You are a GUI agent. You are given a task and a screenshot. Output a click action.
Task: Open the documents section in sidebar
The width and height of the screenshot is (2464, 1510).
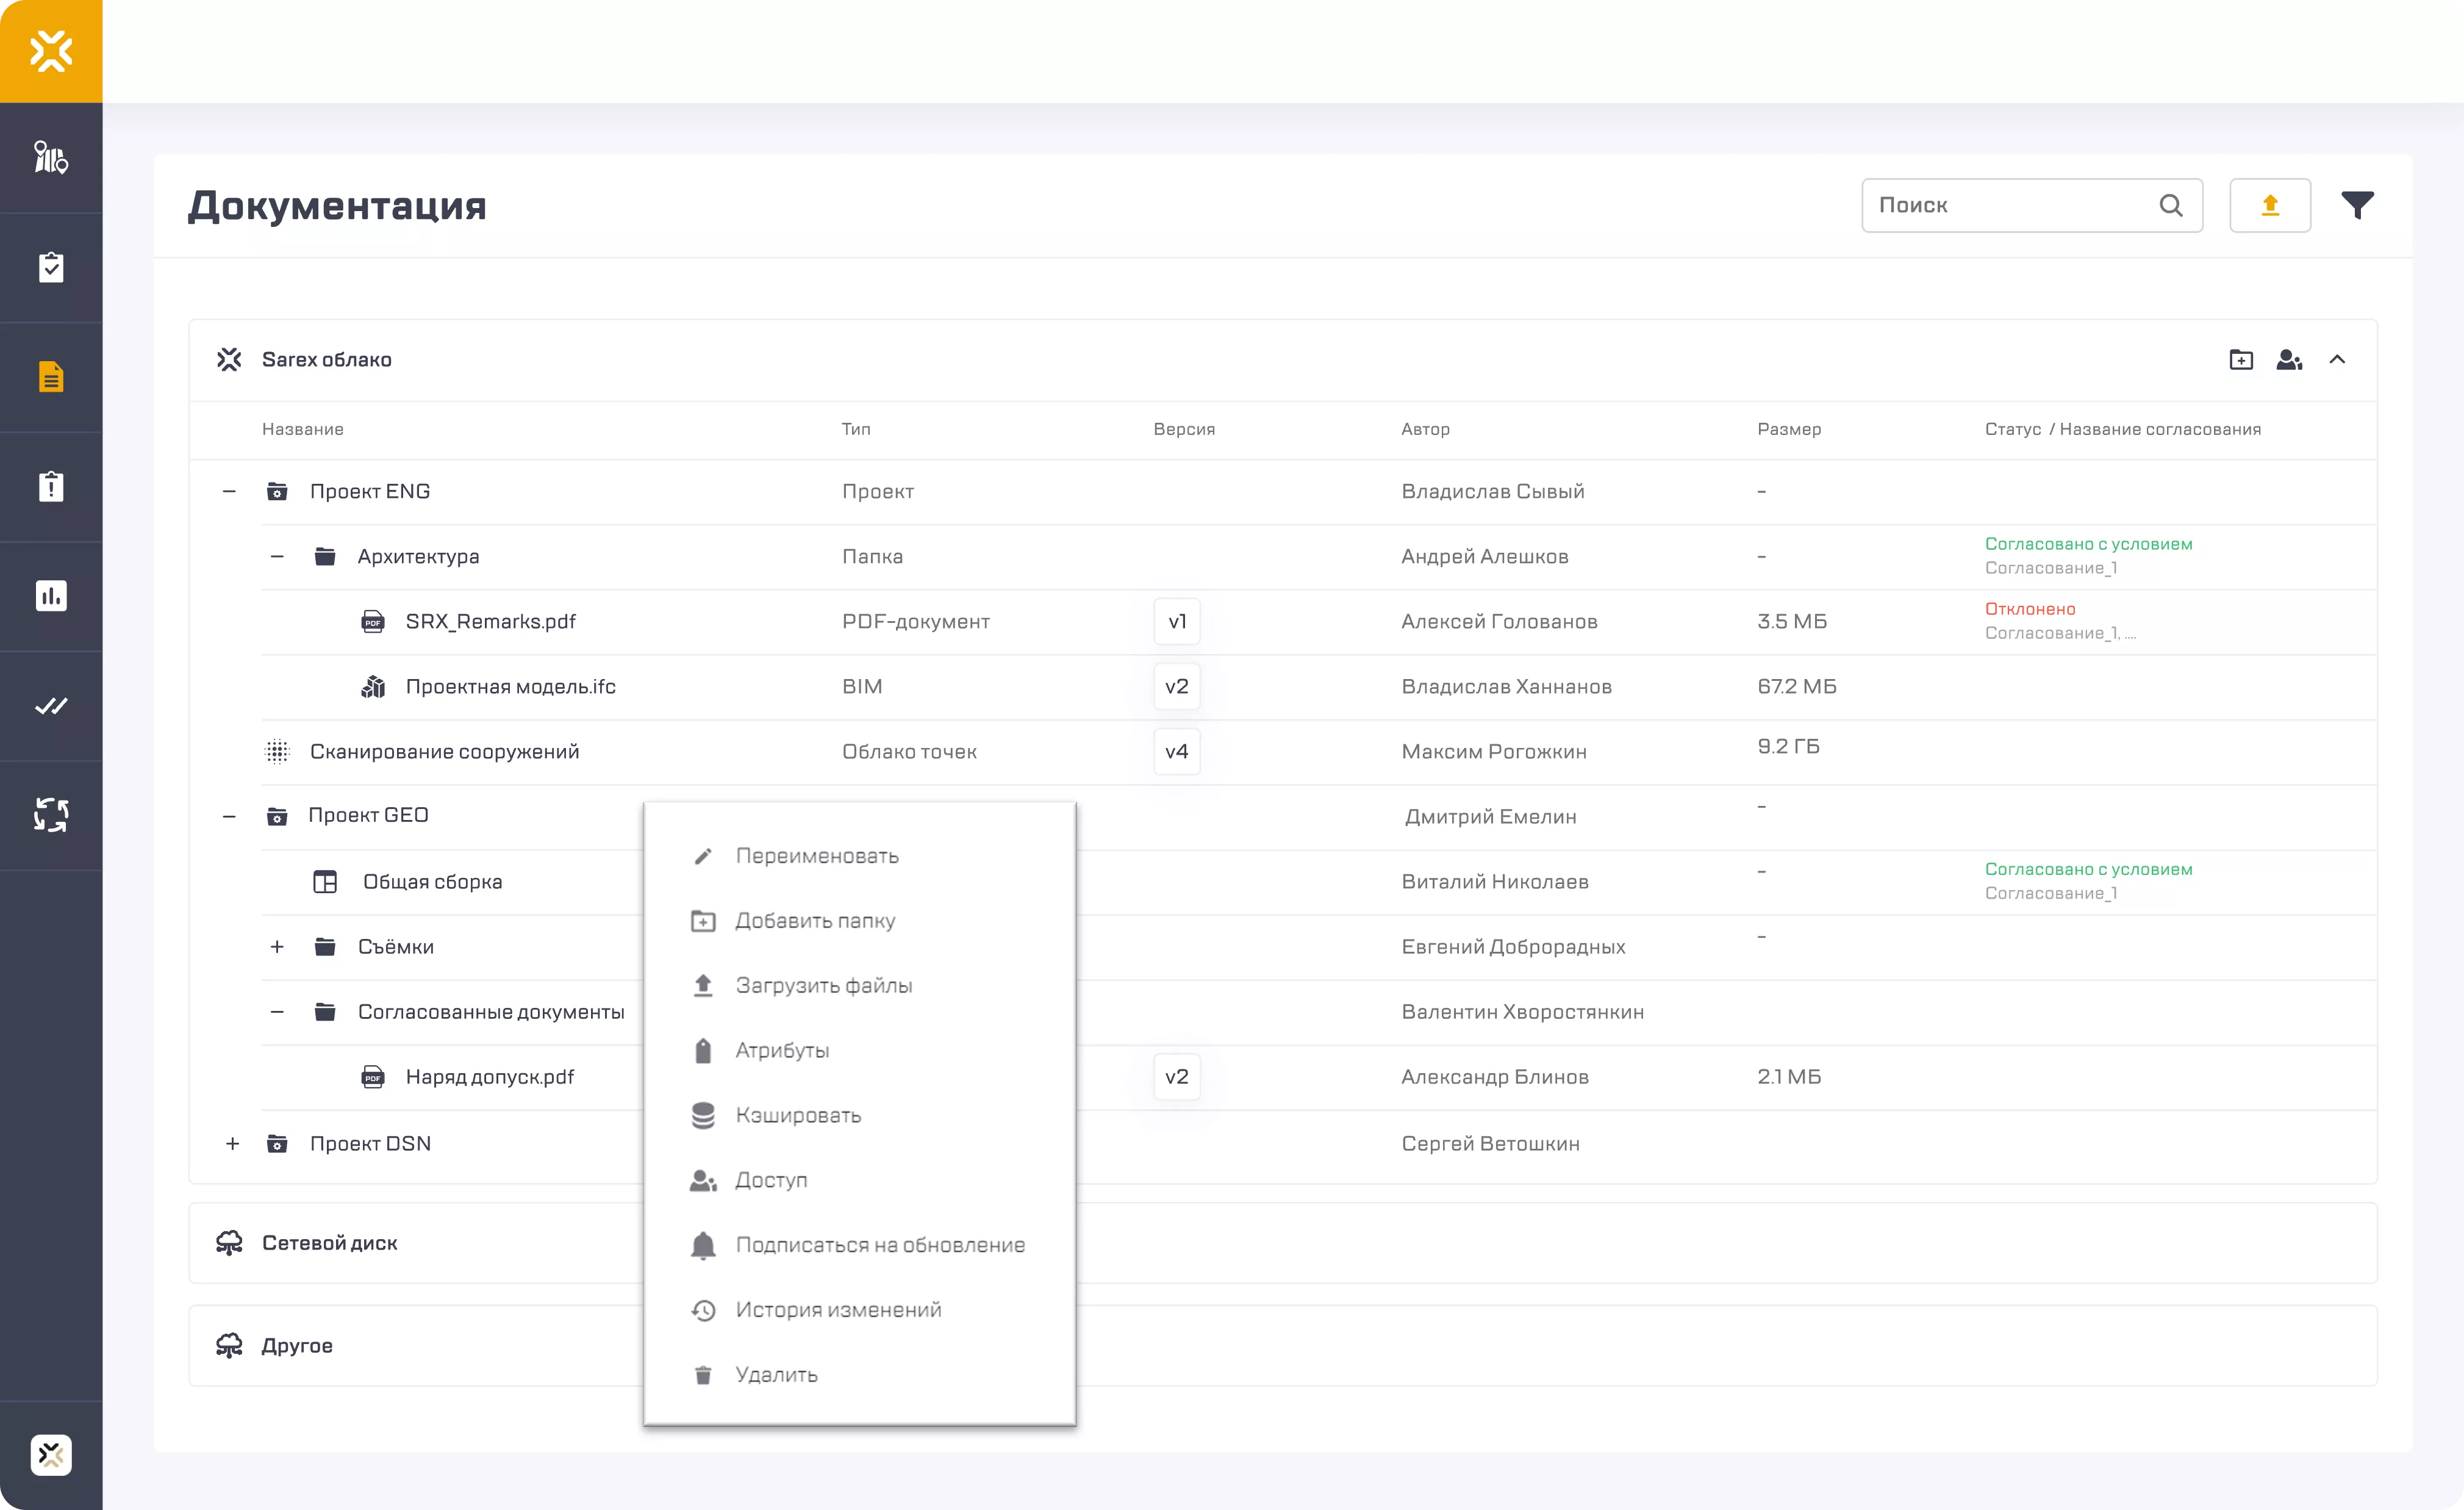(x=51, y=377)
